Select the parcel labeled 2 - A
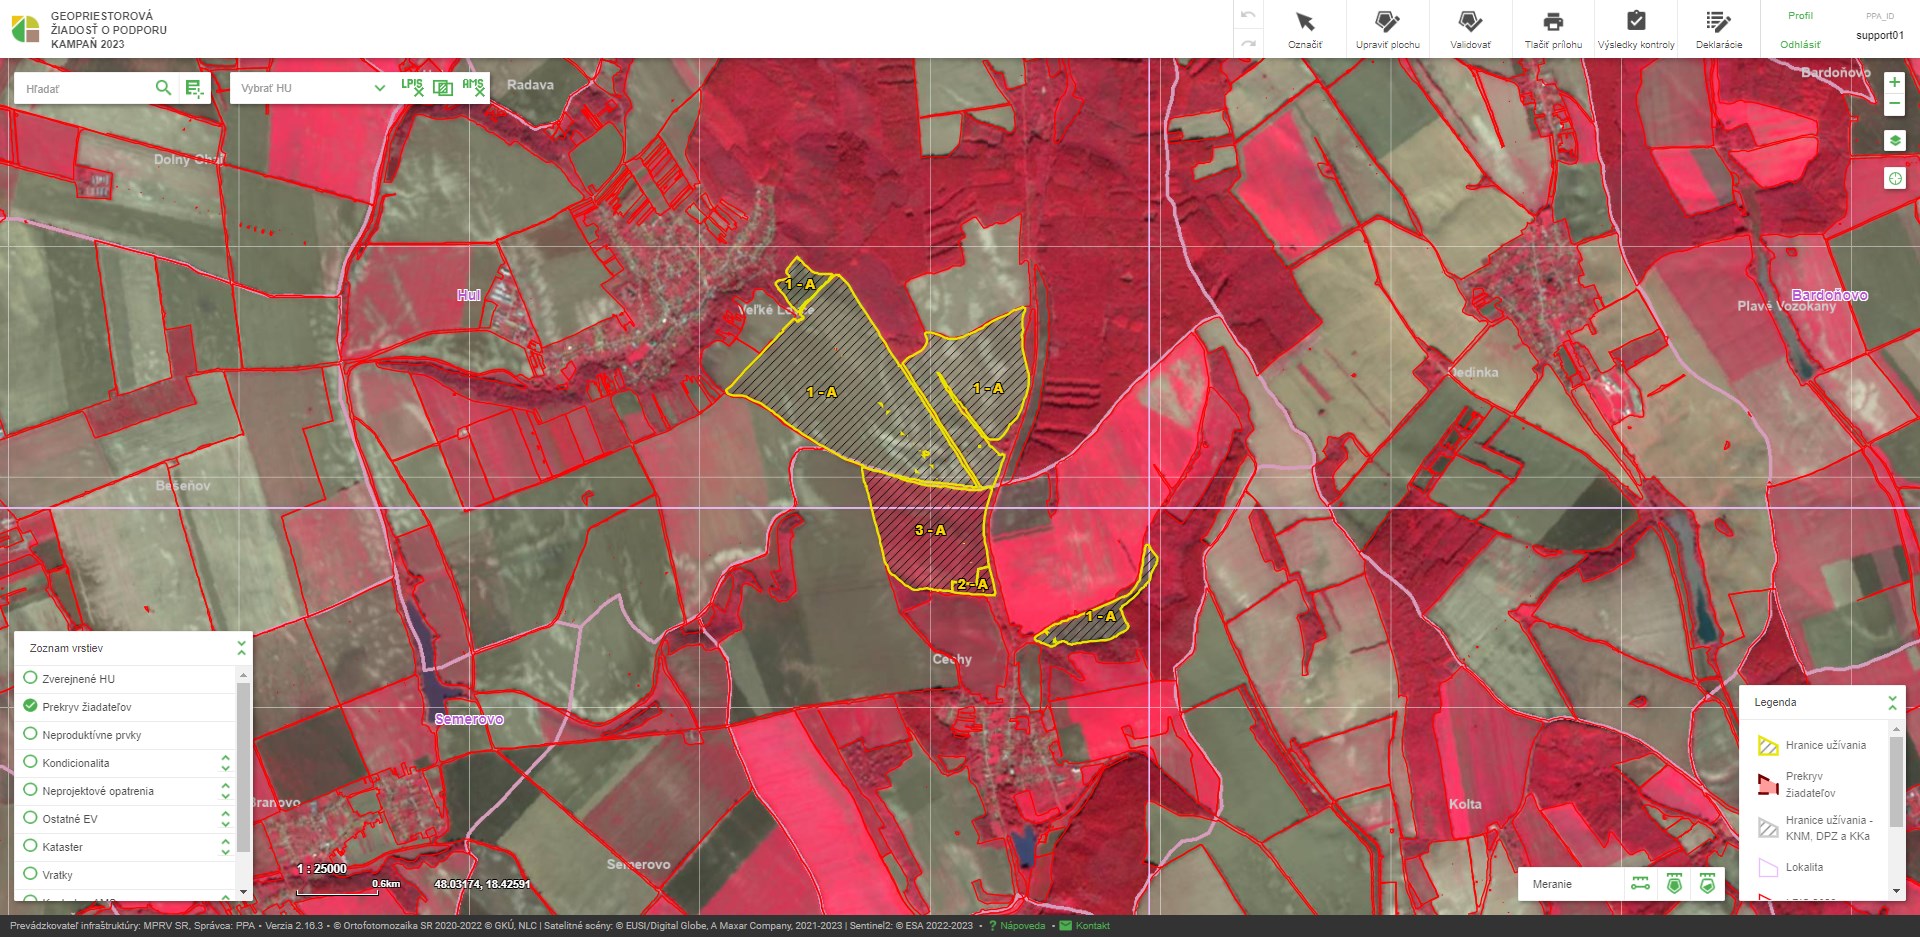This screenshot has height=937, width=1920. point(972,584)
